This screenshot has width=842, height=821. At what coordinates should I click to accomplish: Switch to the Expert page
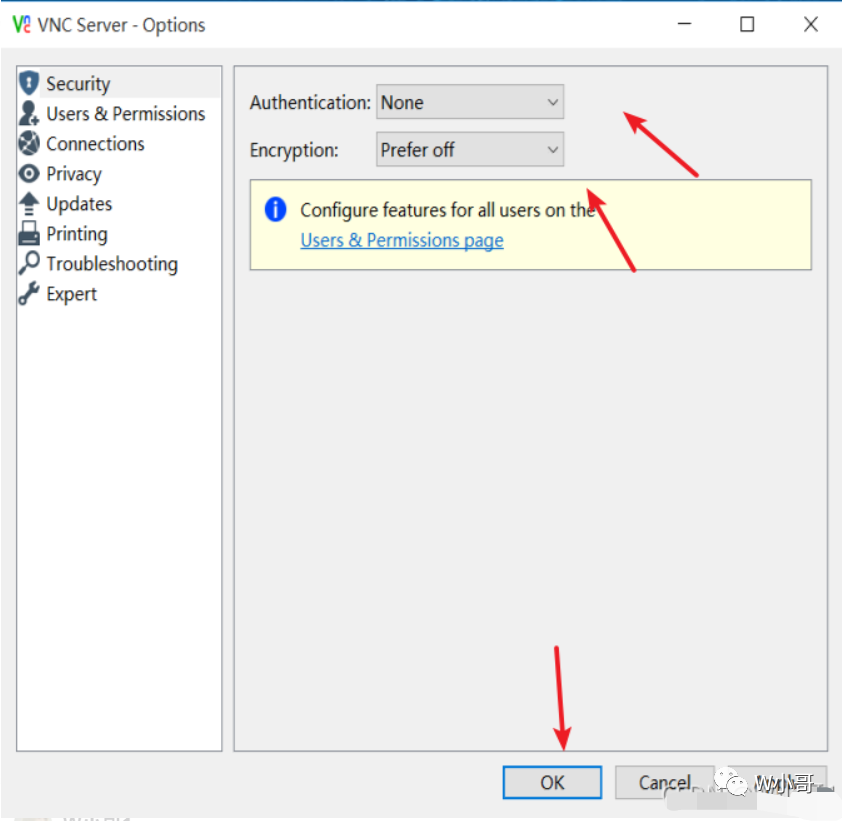[x=119, y=294]
